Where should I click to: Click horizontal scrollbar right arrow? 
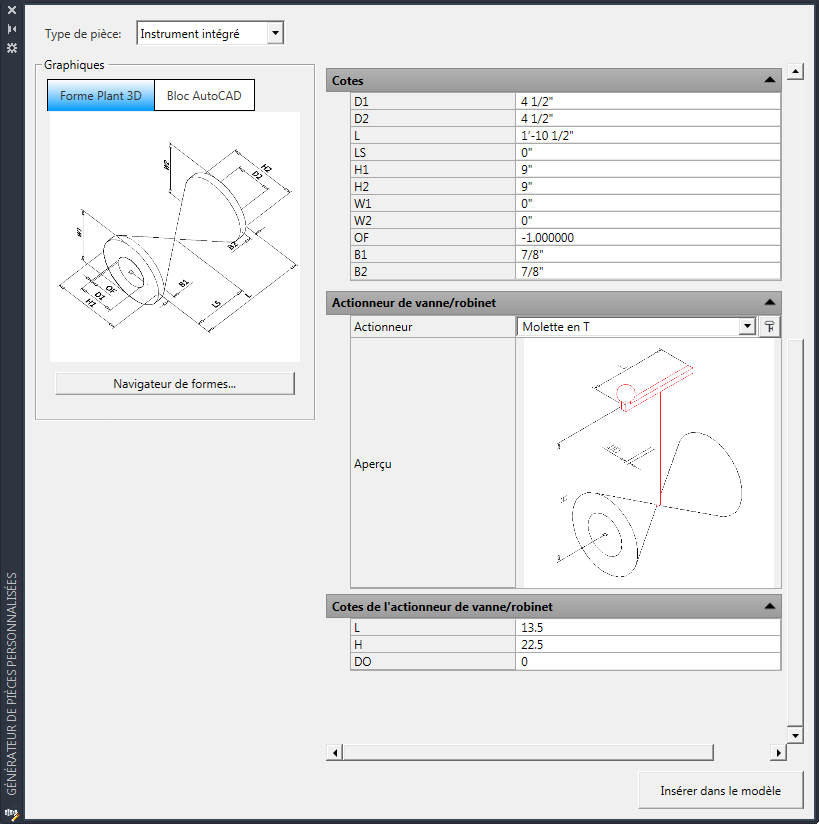pyautogui.click(x=778, y=753)
